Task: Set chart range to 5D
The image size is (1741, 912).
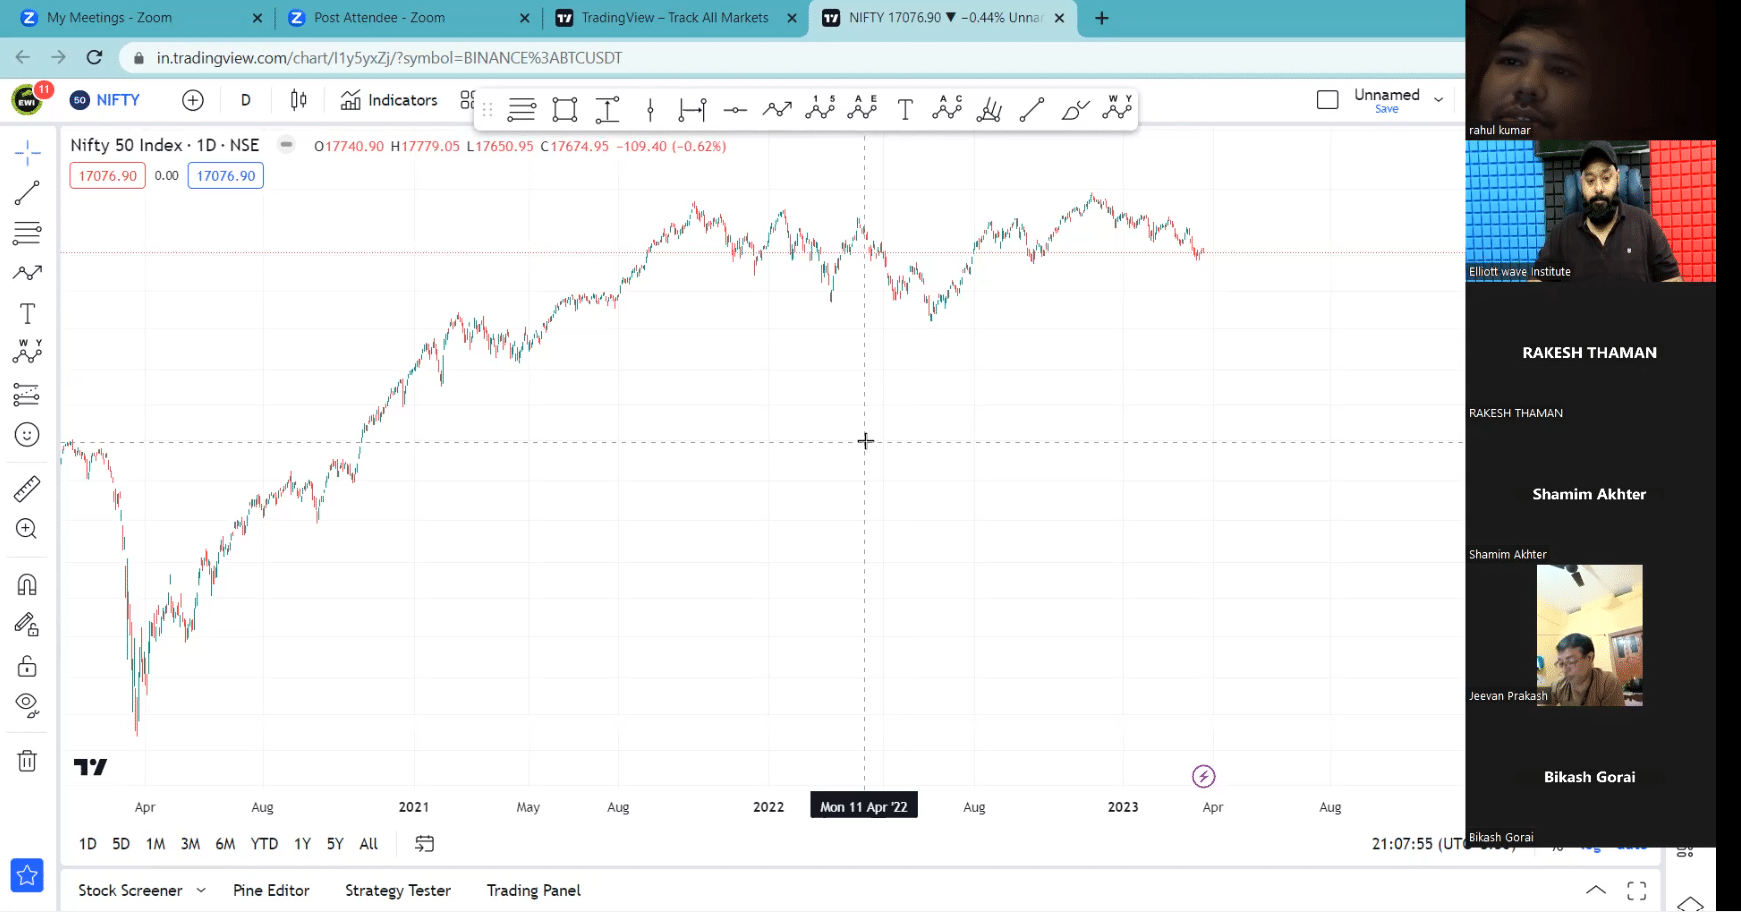Action: [x=121, y=844]
